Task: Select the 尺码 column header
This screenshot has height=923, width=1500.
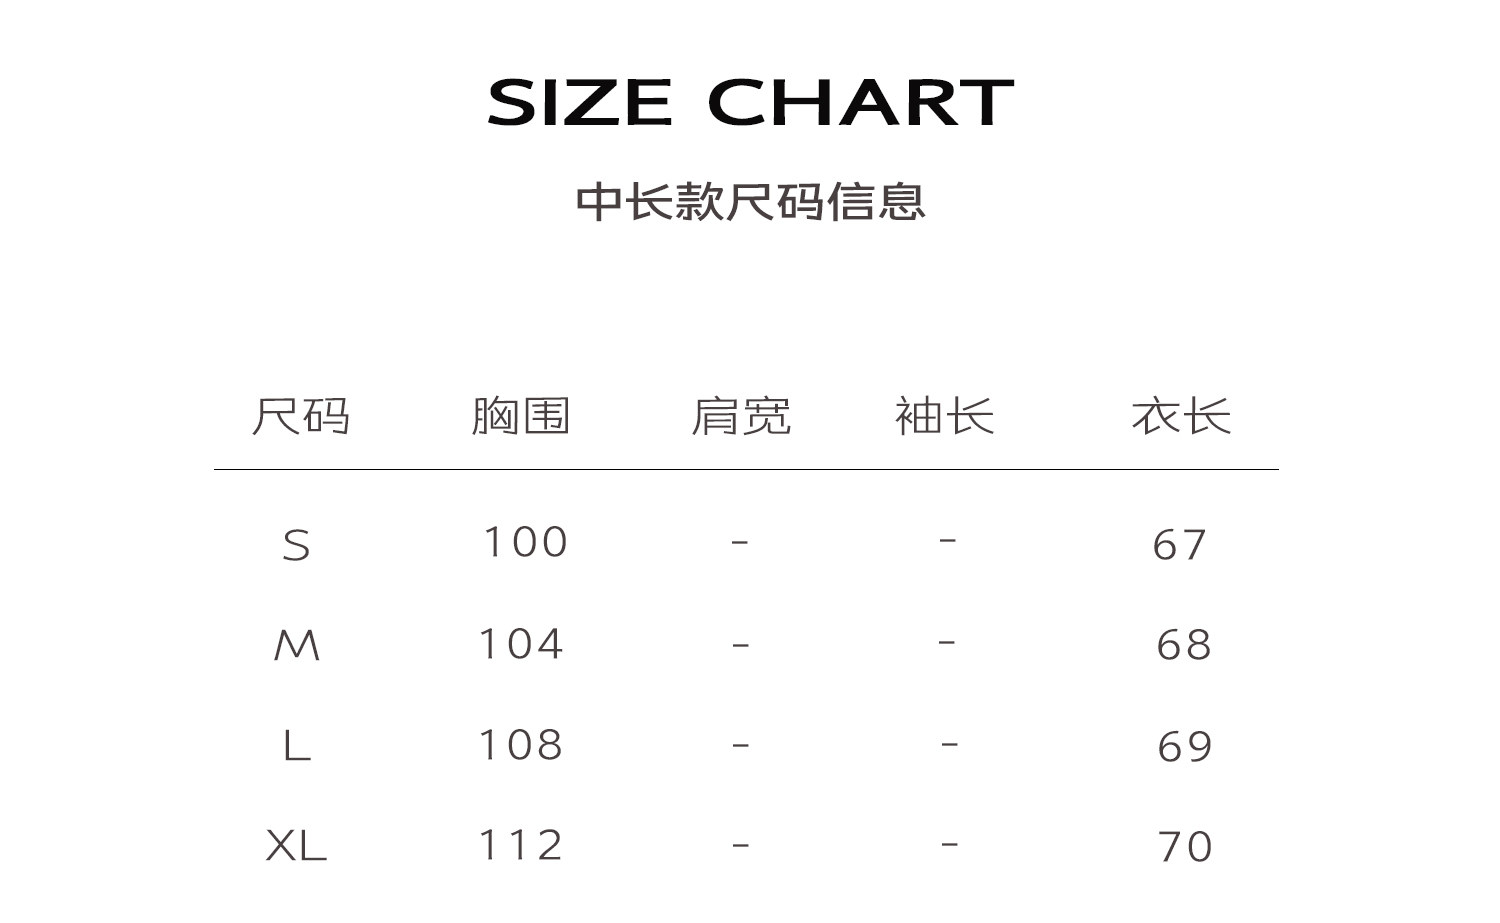Action: (300, 416)
